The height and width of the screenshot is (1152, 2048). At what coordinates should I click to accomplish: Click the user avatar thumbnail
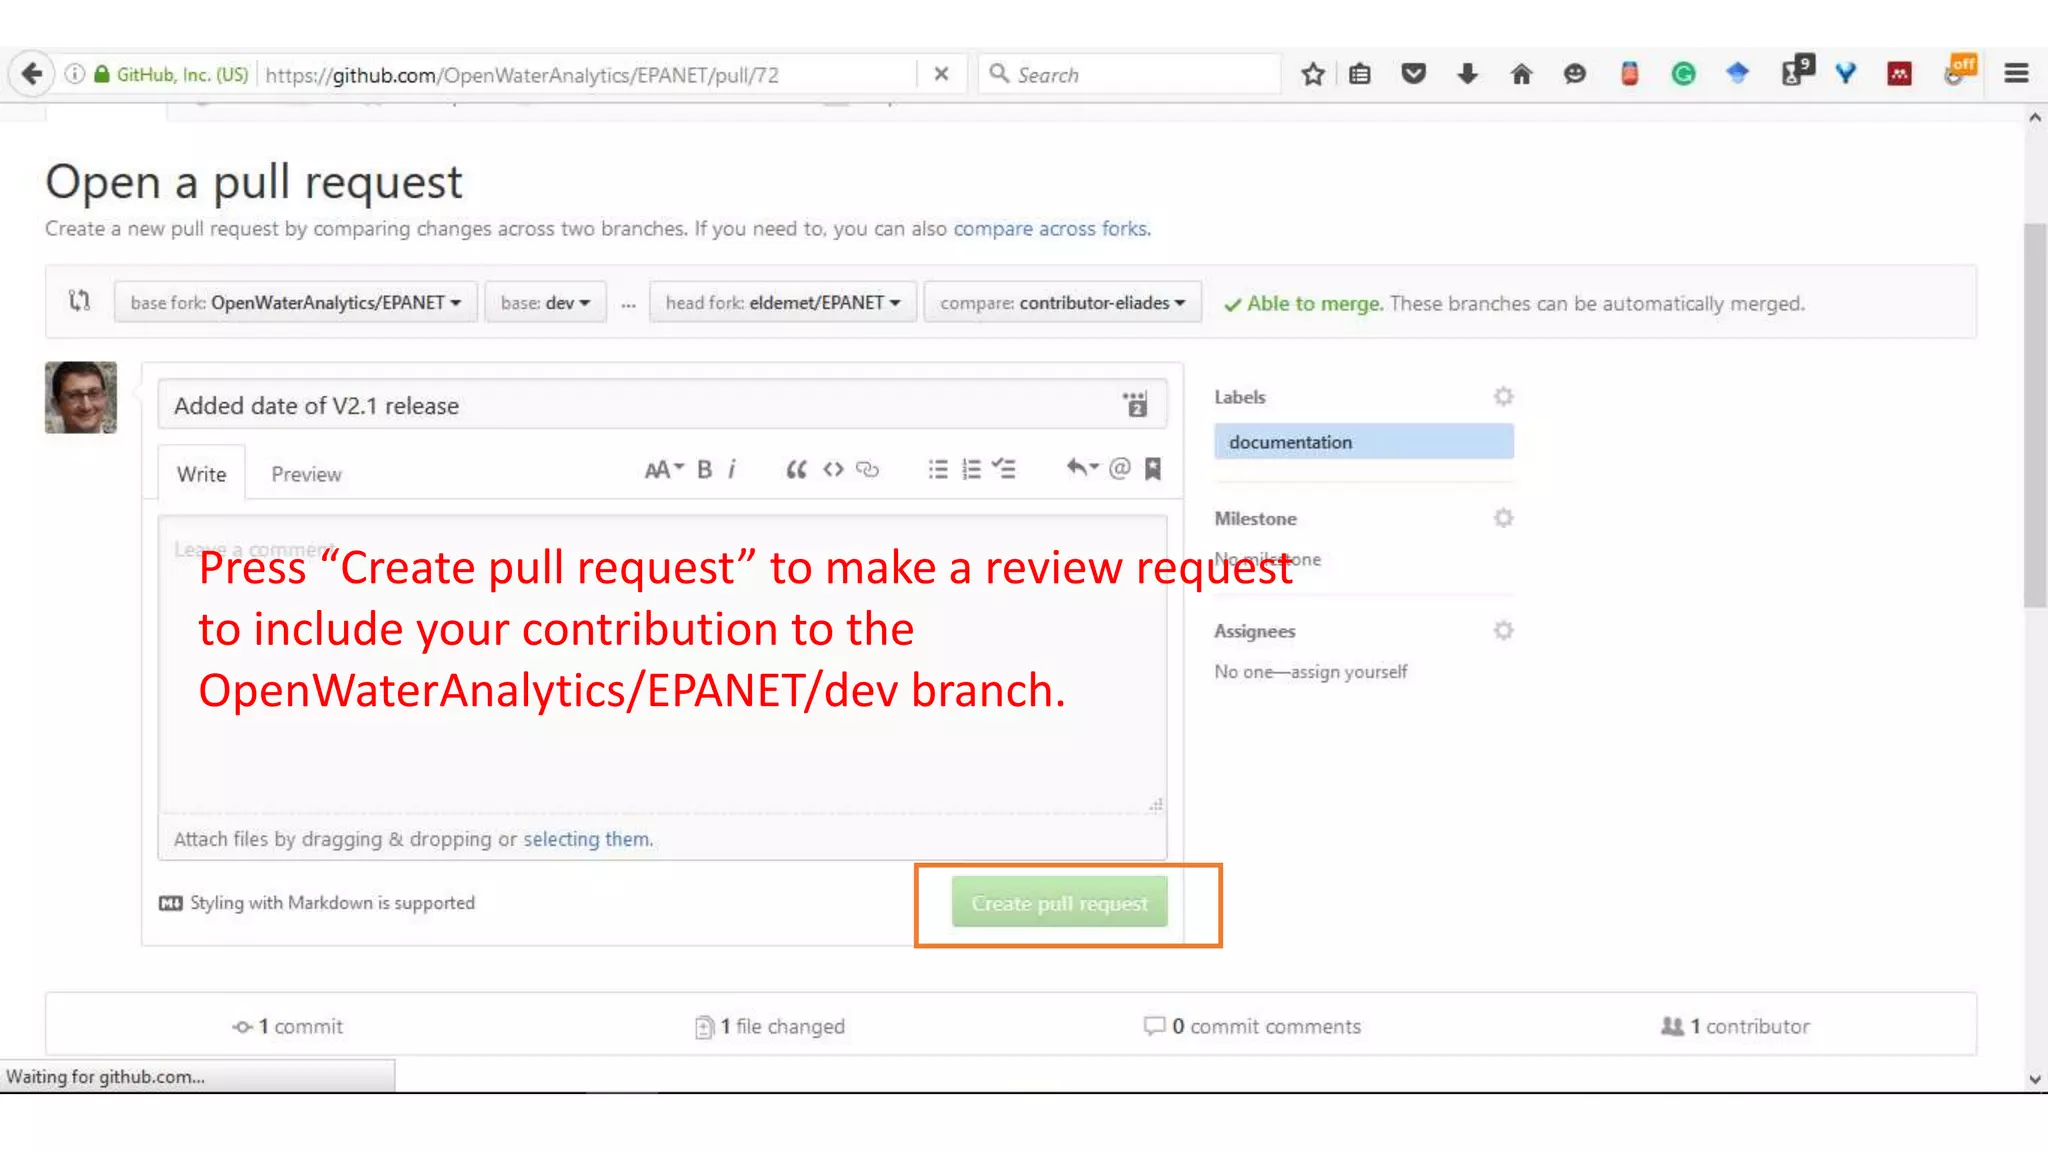[x=81, y=397]
